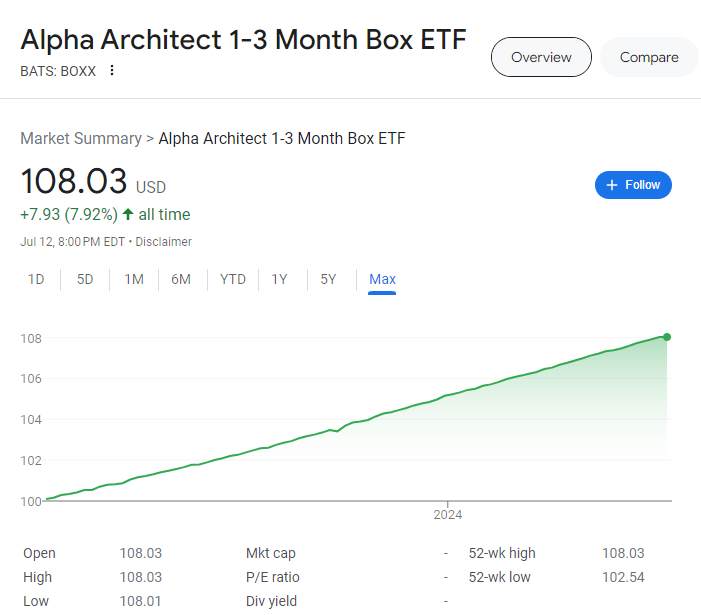Click the 52-wk high label
Image resolution: width=701 pixels, height=615 pixels.
[502, 553]
